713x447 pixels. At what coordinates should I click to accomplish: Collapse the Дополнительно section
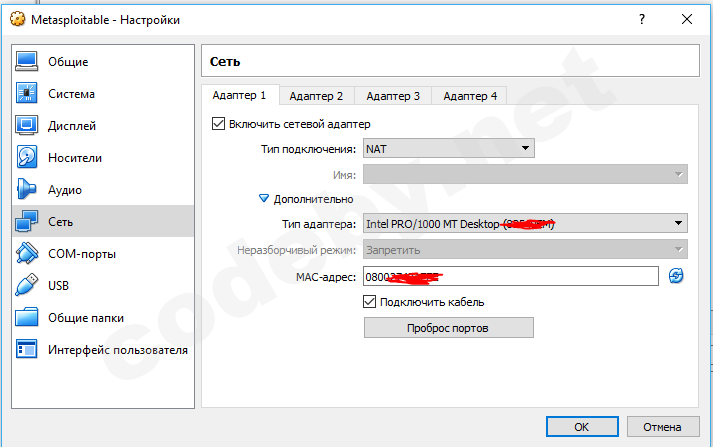click(265, 199)
